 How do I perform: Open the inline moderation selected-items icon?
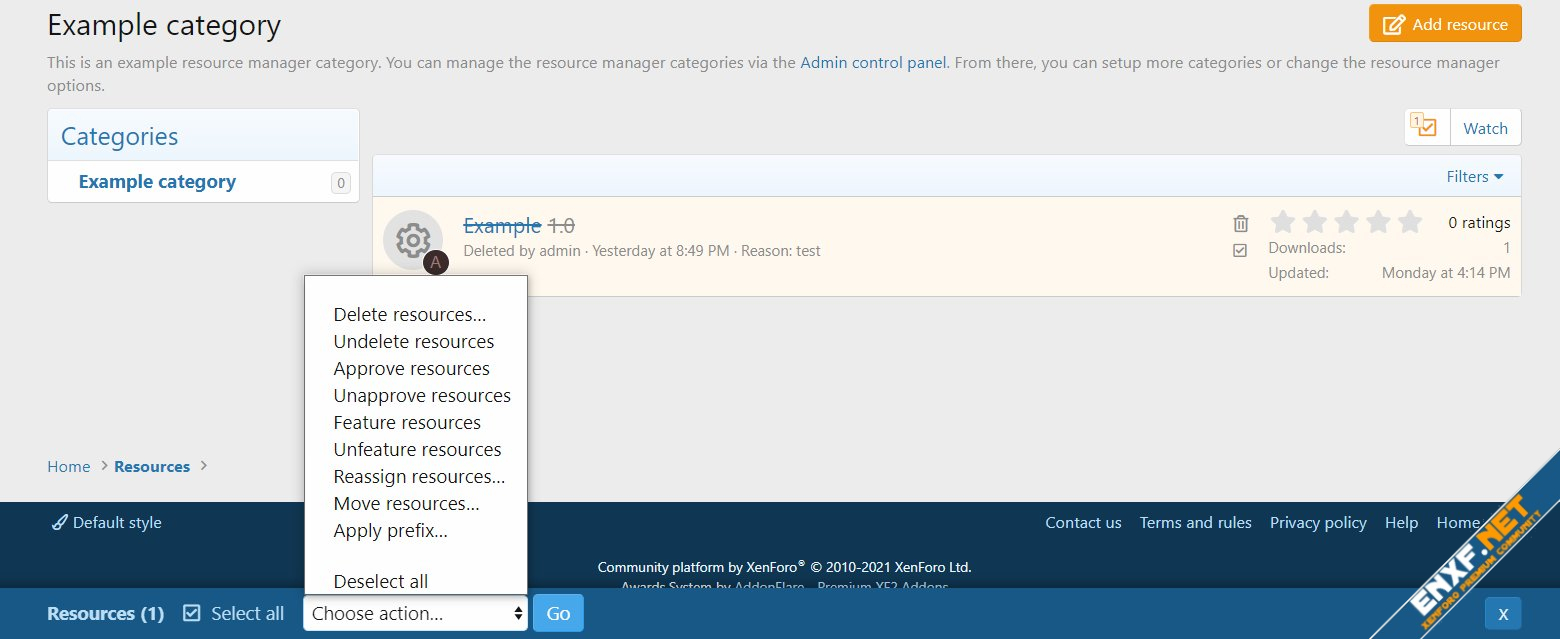click(x=1427, y=127)
